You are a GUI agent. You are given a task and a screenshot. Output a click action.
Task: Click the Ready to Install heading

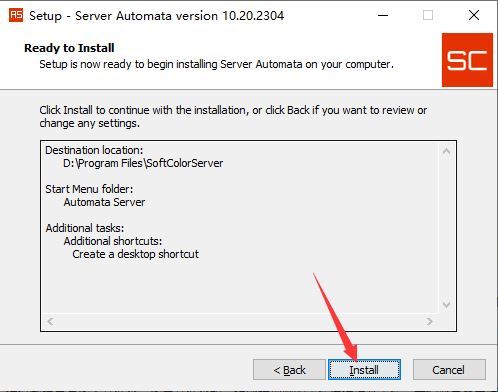[69, 48]
